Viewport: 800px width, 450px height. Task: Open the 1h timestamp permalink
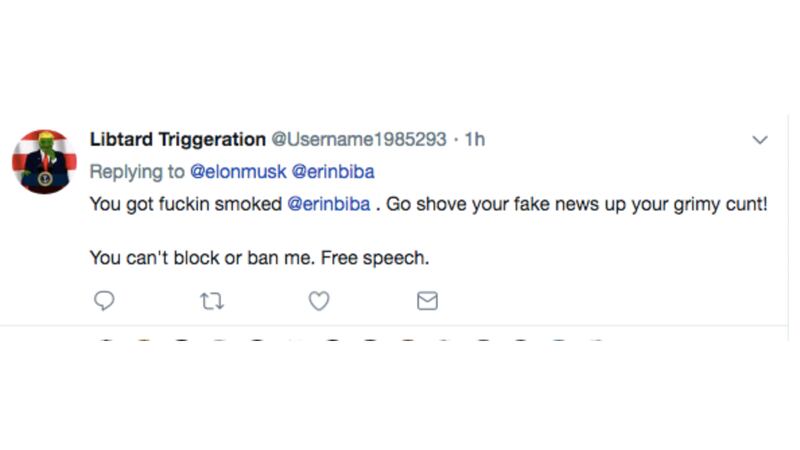475,139
